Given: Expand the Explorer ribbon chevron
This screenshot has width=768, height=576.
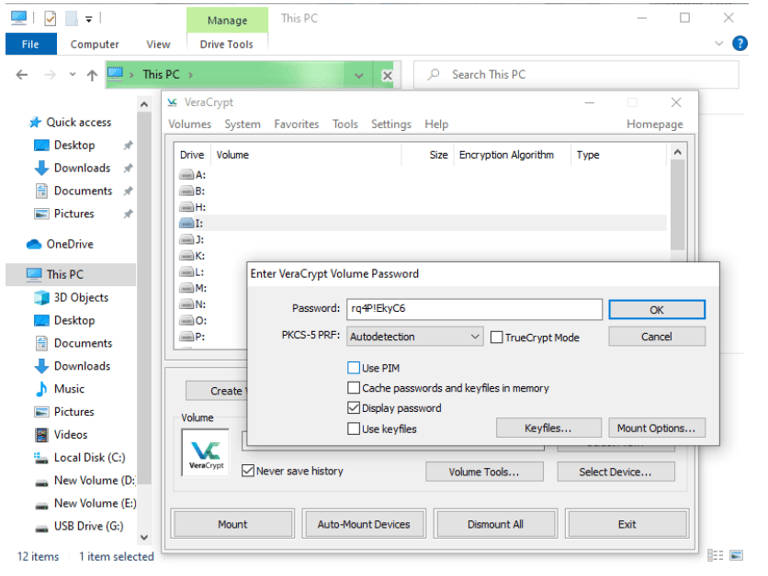Looking at the screenshot, I should [719, 44].
